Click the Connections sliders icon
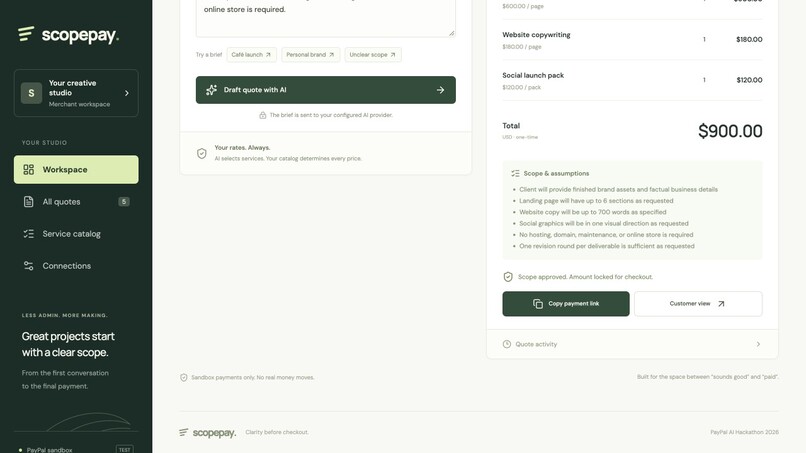 [x=29, y=266]
